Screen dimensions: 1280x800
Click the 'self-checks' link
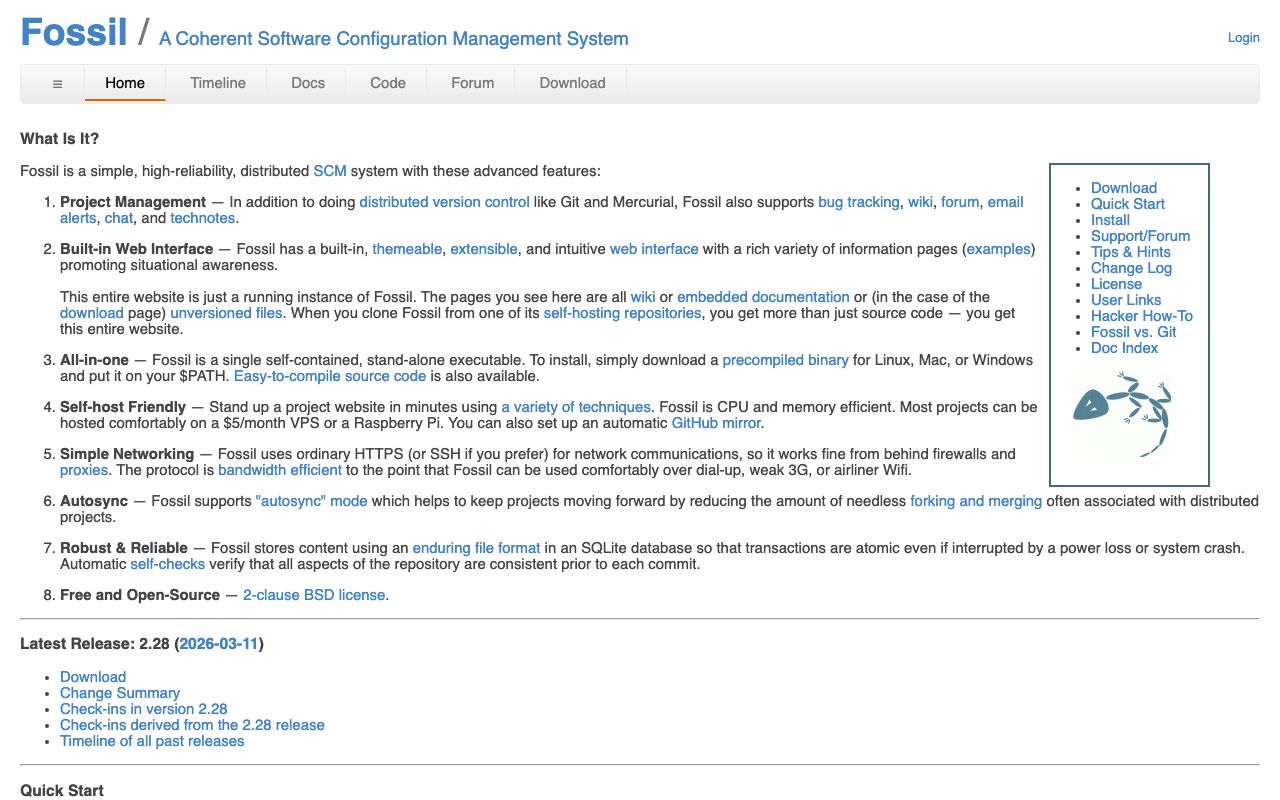168,564
